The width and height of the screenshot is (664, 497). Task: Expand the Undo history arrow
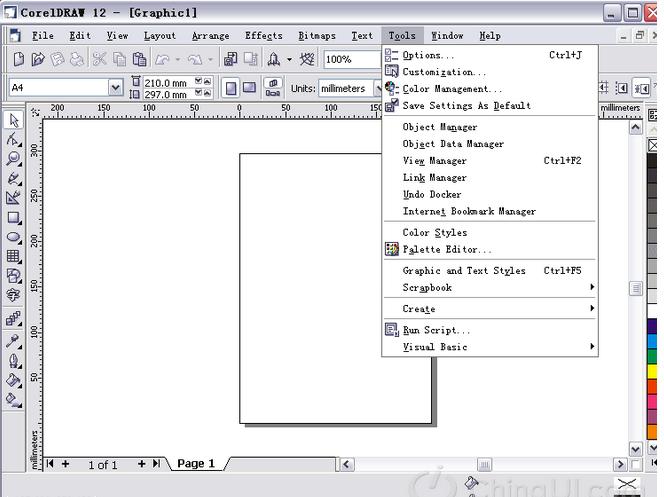(178, 59)
